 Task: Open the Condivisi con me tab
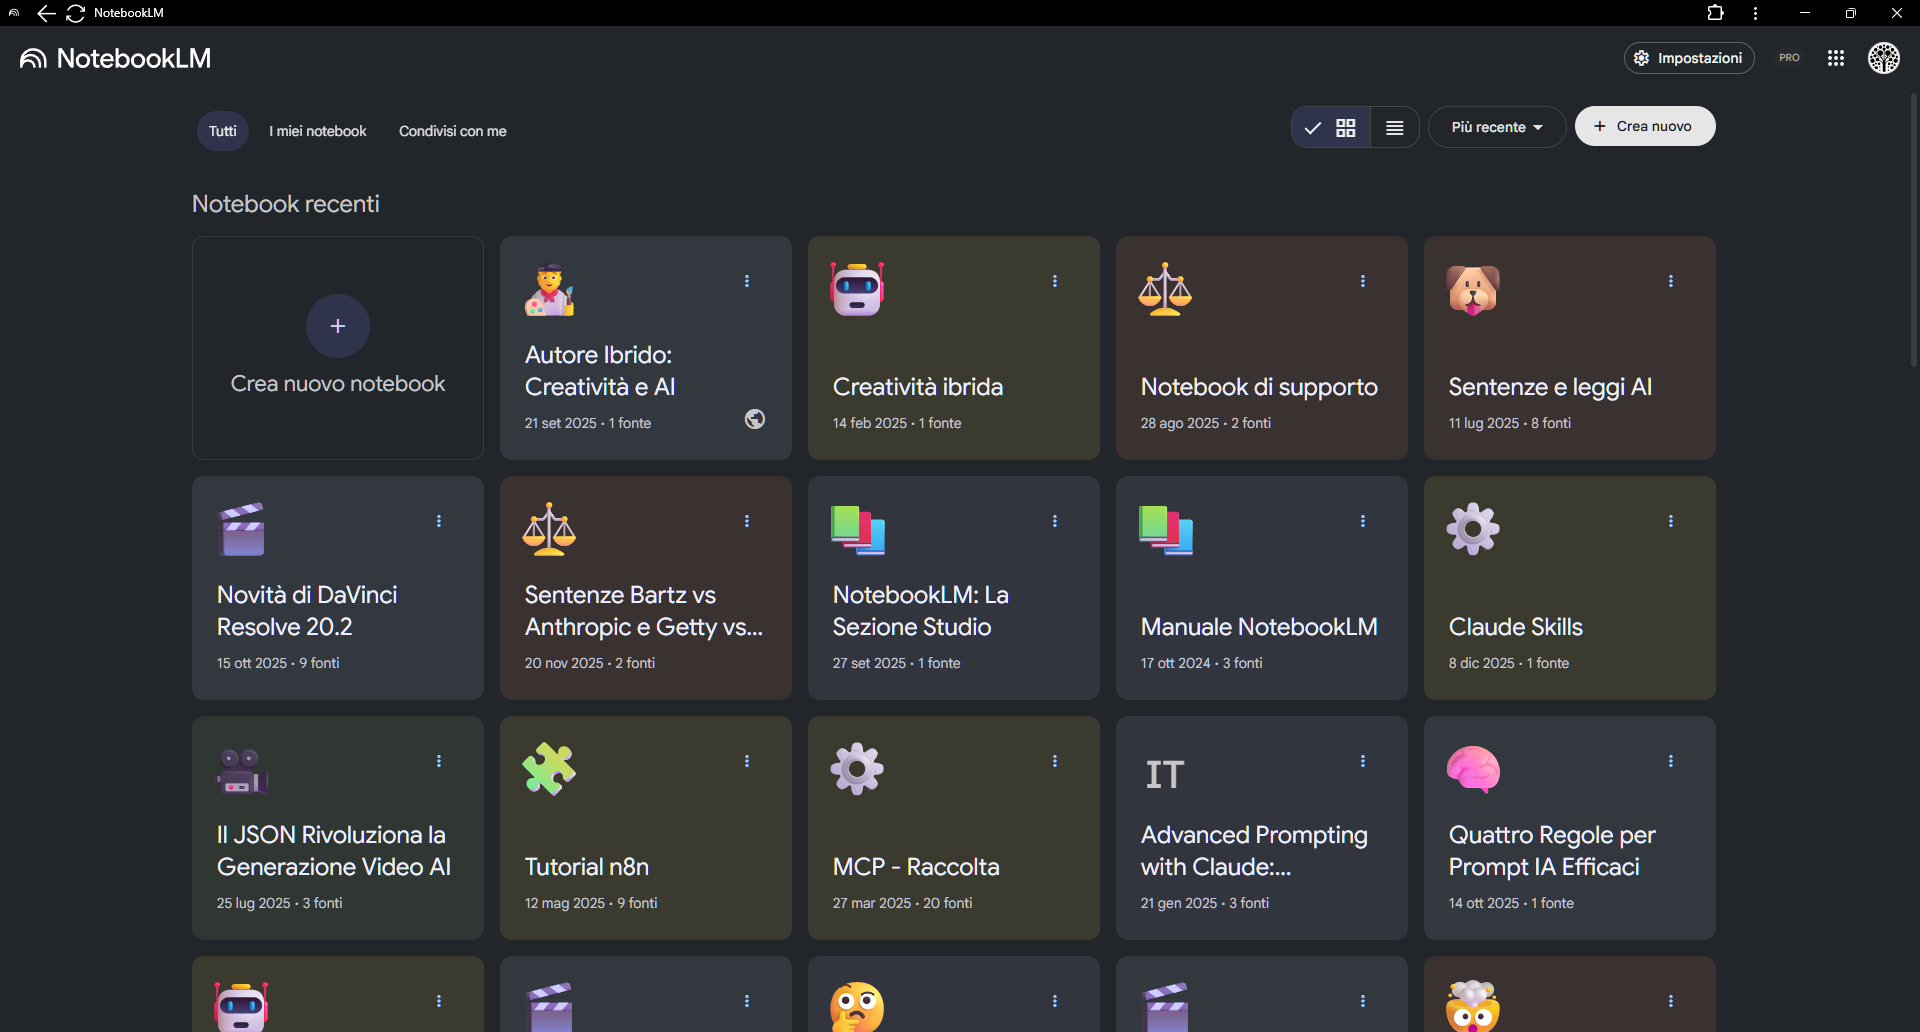452,131
